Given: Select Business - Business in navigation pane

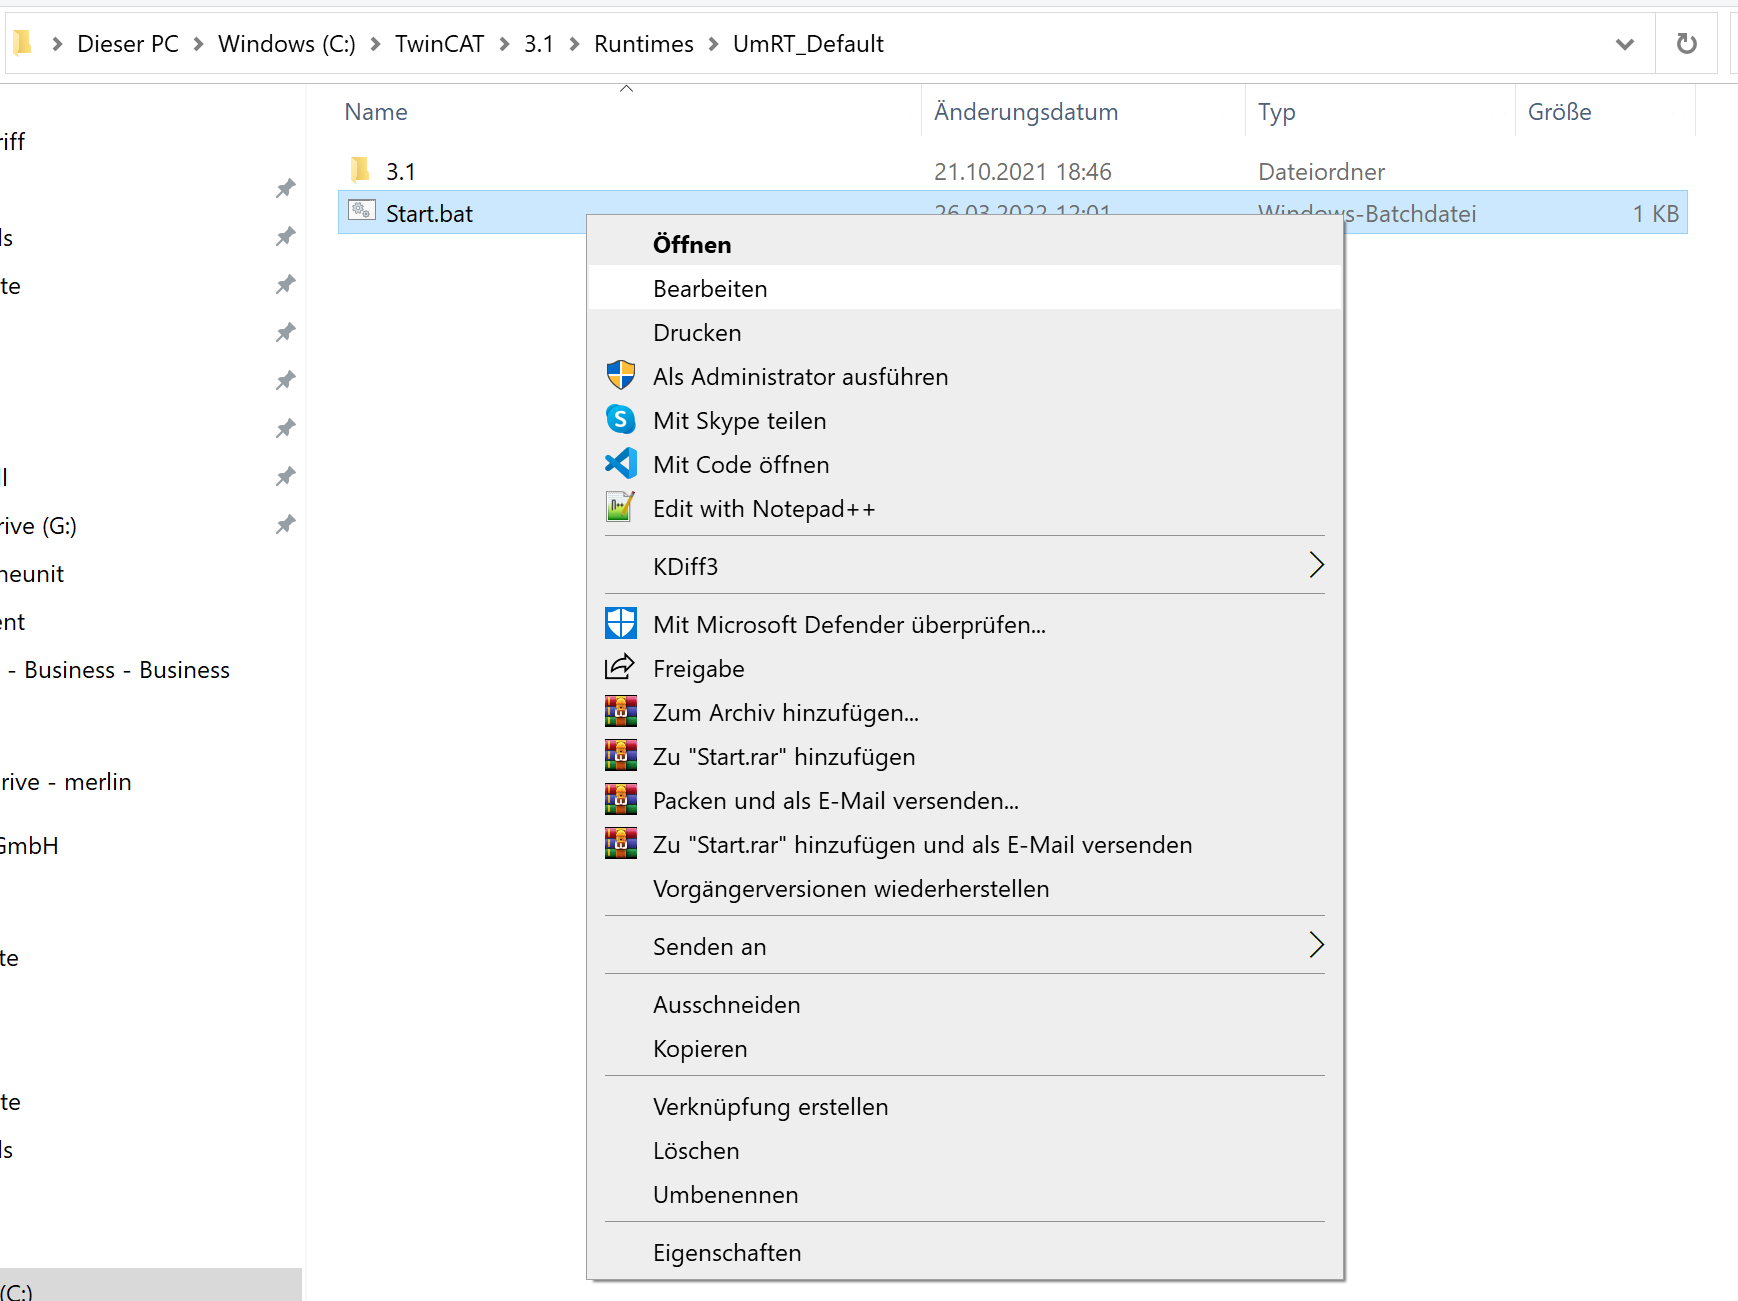Looking at the screenshot, I should coord(119,669).
